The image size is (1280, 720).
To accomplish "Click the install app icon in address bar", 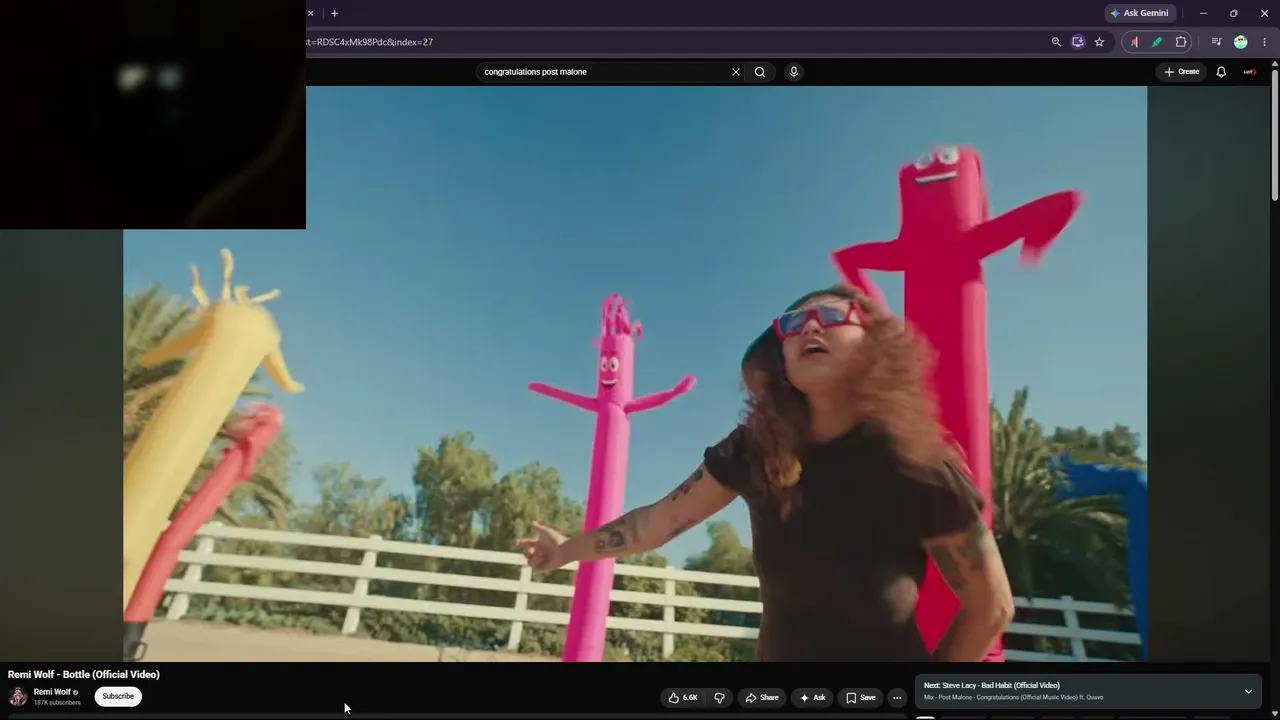I will (x=1077, y=42).
